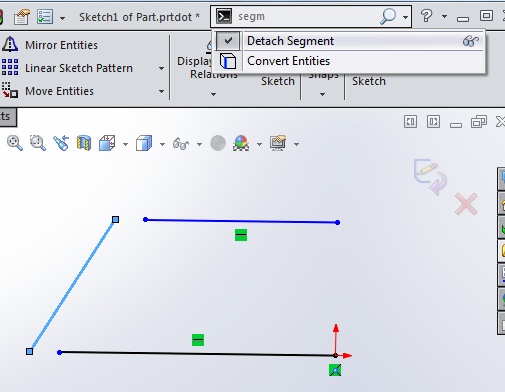Click View Orientation icon

pos(107,143)
